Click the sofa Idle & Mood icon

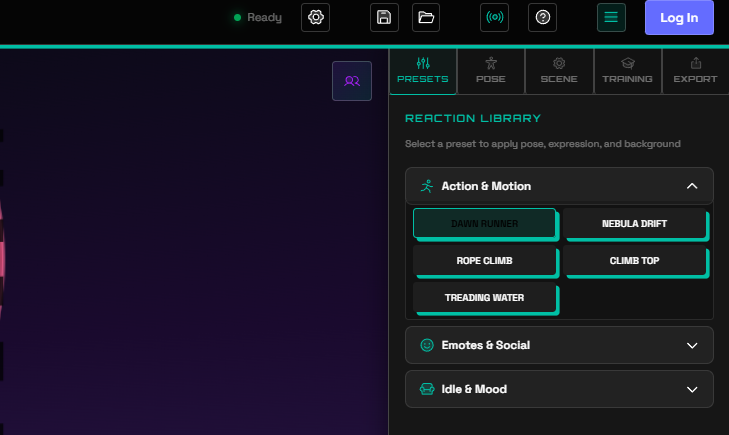click(427, 389)
